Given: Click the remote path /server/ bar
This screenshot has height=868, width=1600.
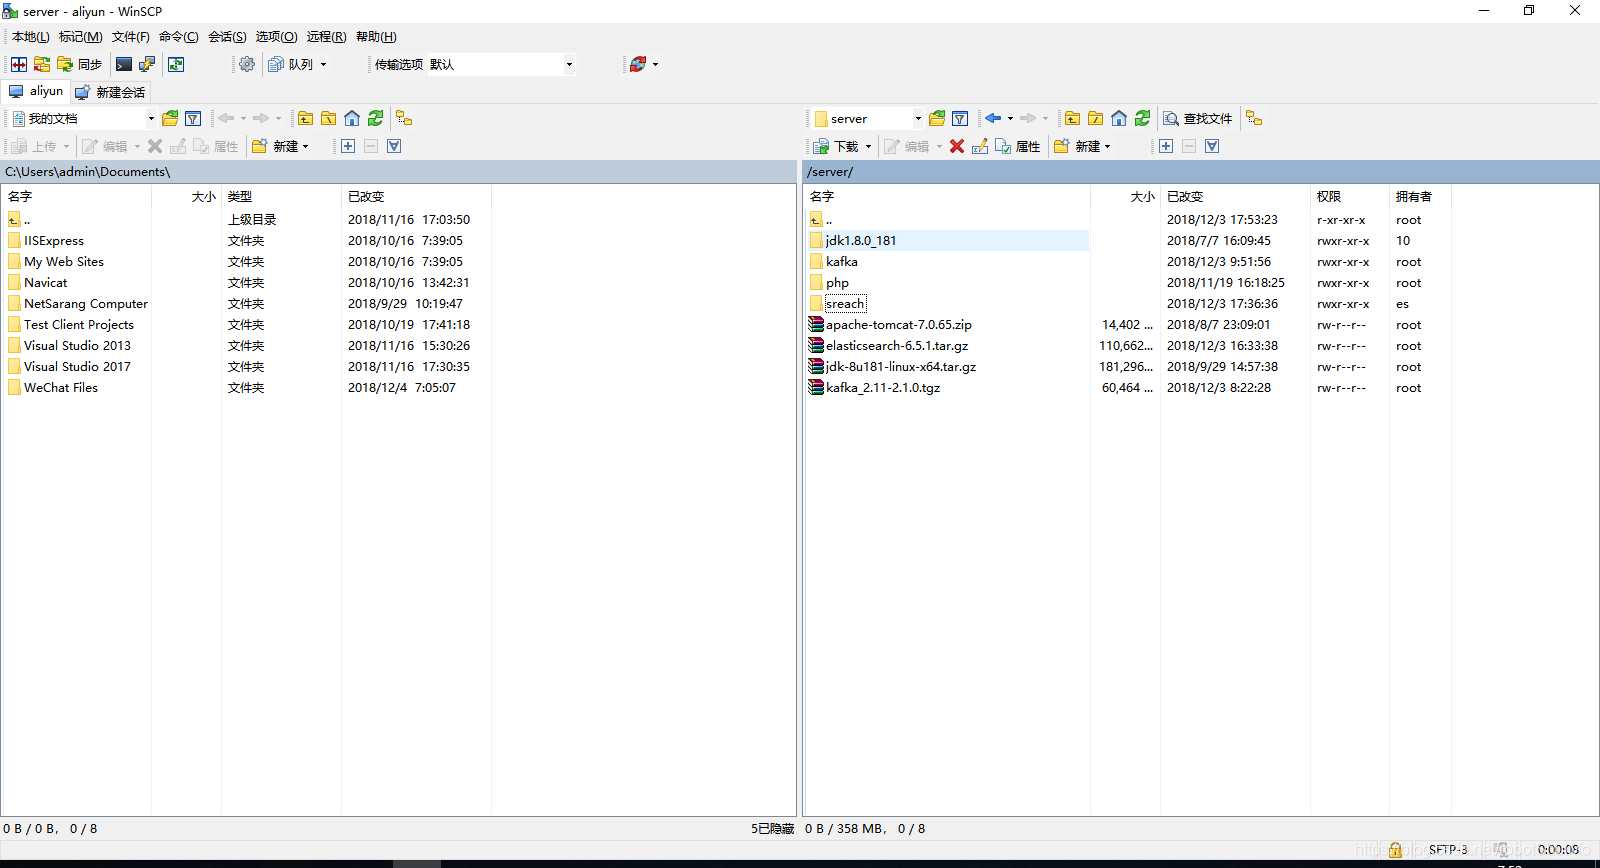Looking at the screenshot, I should 1201,172.
